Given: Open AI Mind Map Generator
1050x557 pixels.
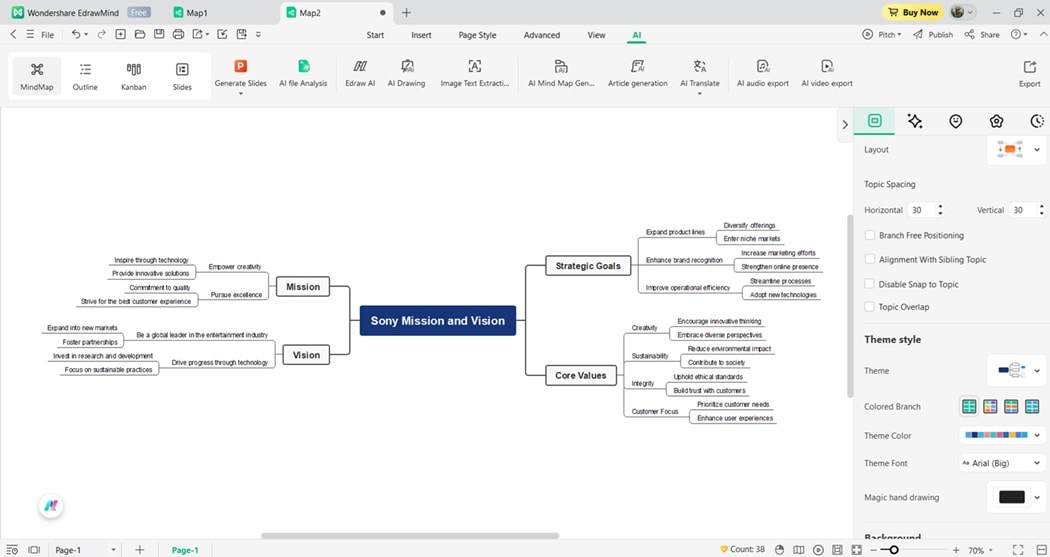Looking at the screenshot, I should (561, 74).
